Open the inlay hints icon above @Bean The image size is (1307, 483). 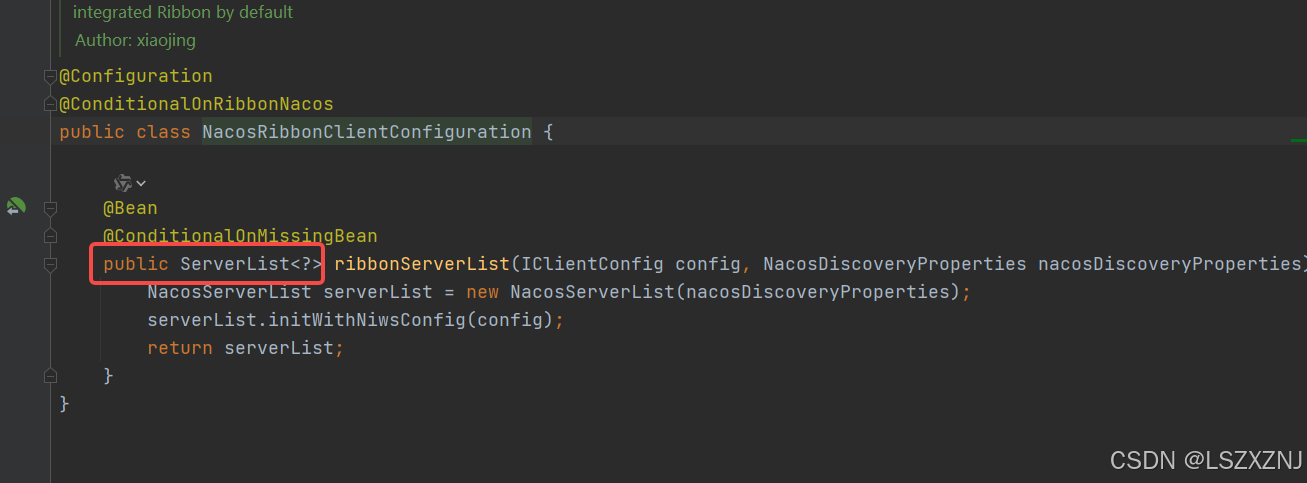point(130,183)
